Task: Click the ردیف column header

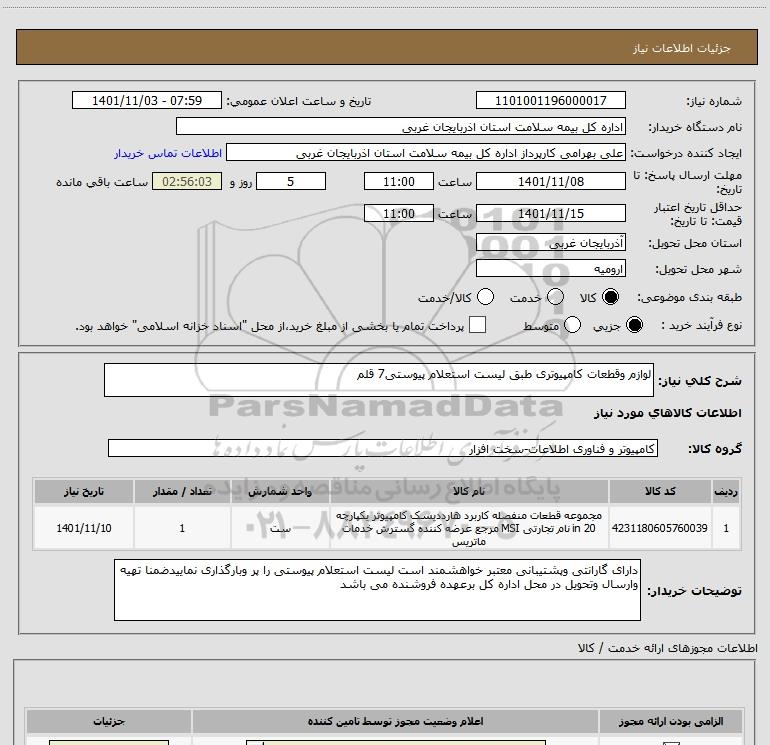Action: (x=726, y=491)
